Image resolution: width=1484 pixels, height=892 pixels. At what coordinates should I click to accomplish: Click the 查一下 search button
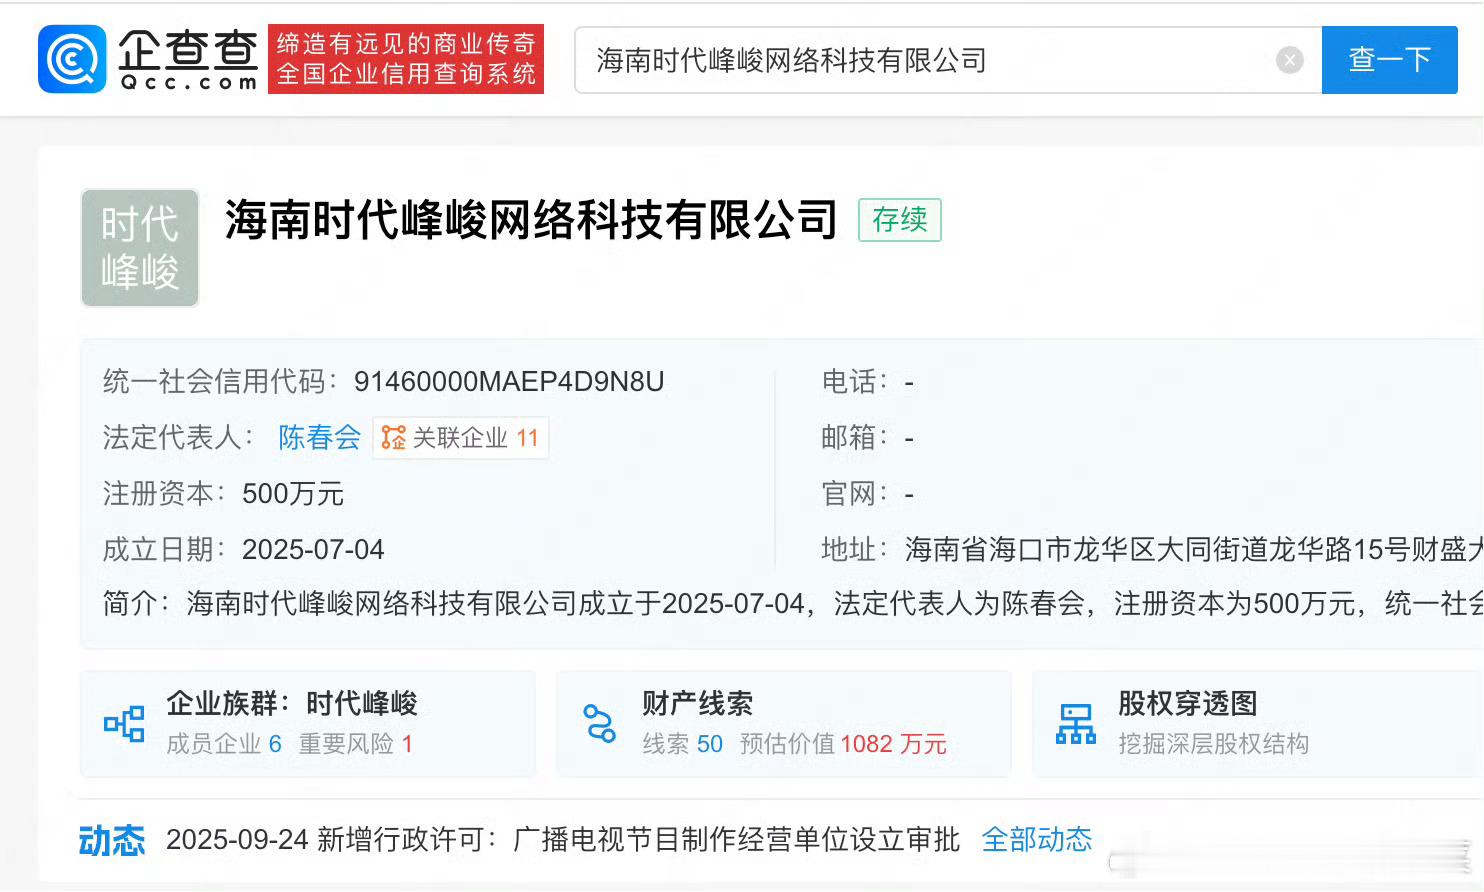1389,60
